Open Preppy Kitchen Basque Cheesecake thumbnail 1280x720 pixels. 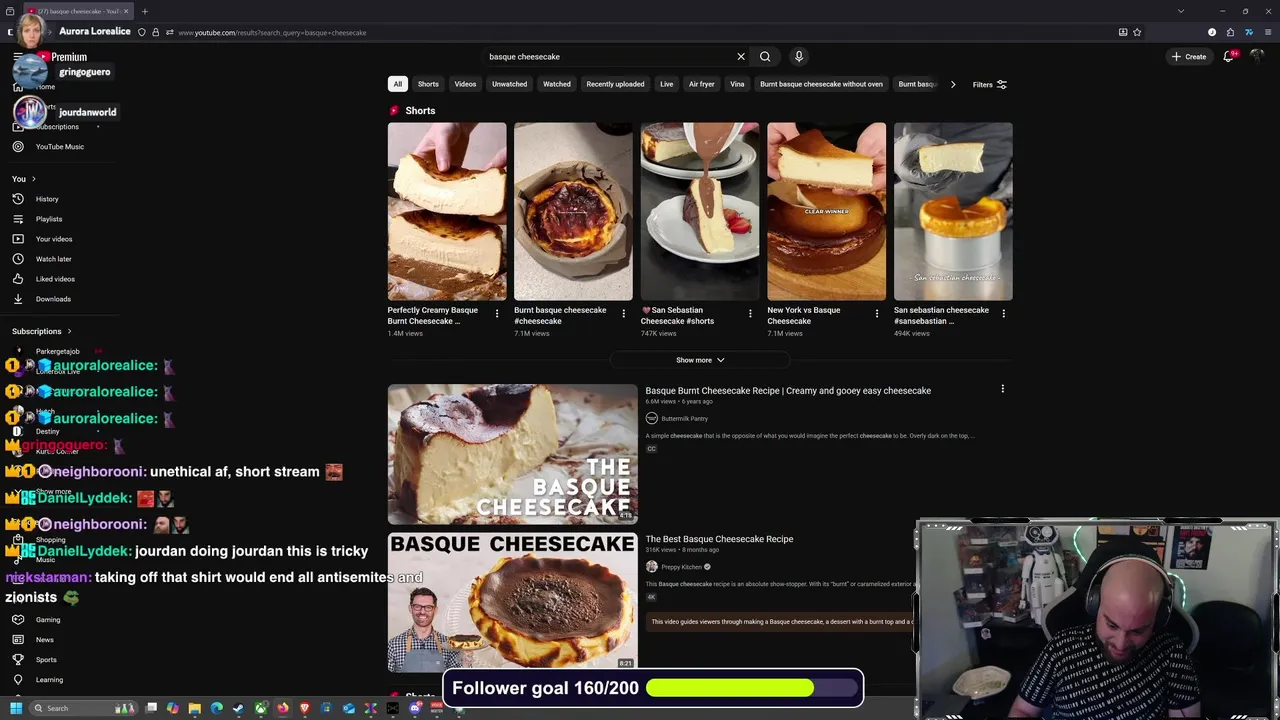512,602
